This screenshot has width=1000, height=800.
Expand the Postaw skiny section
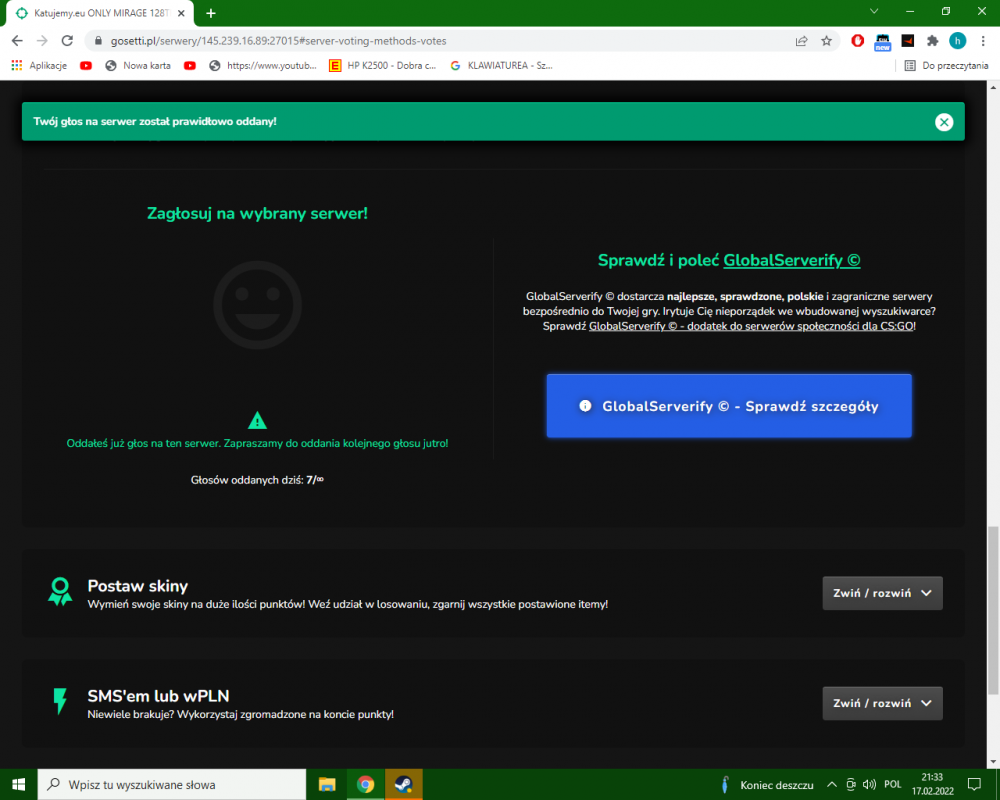click(882, 593)
